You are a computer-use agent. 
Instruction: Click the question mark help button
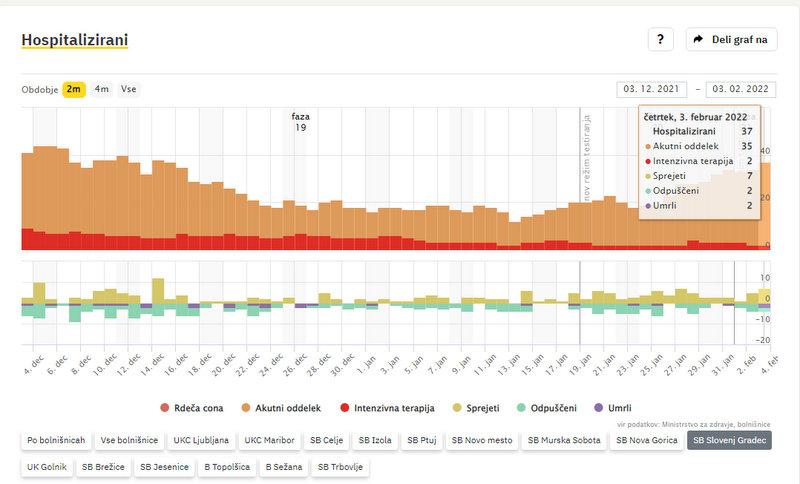point(660,39)
